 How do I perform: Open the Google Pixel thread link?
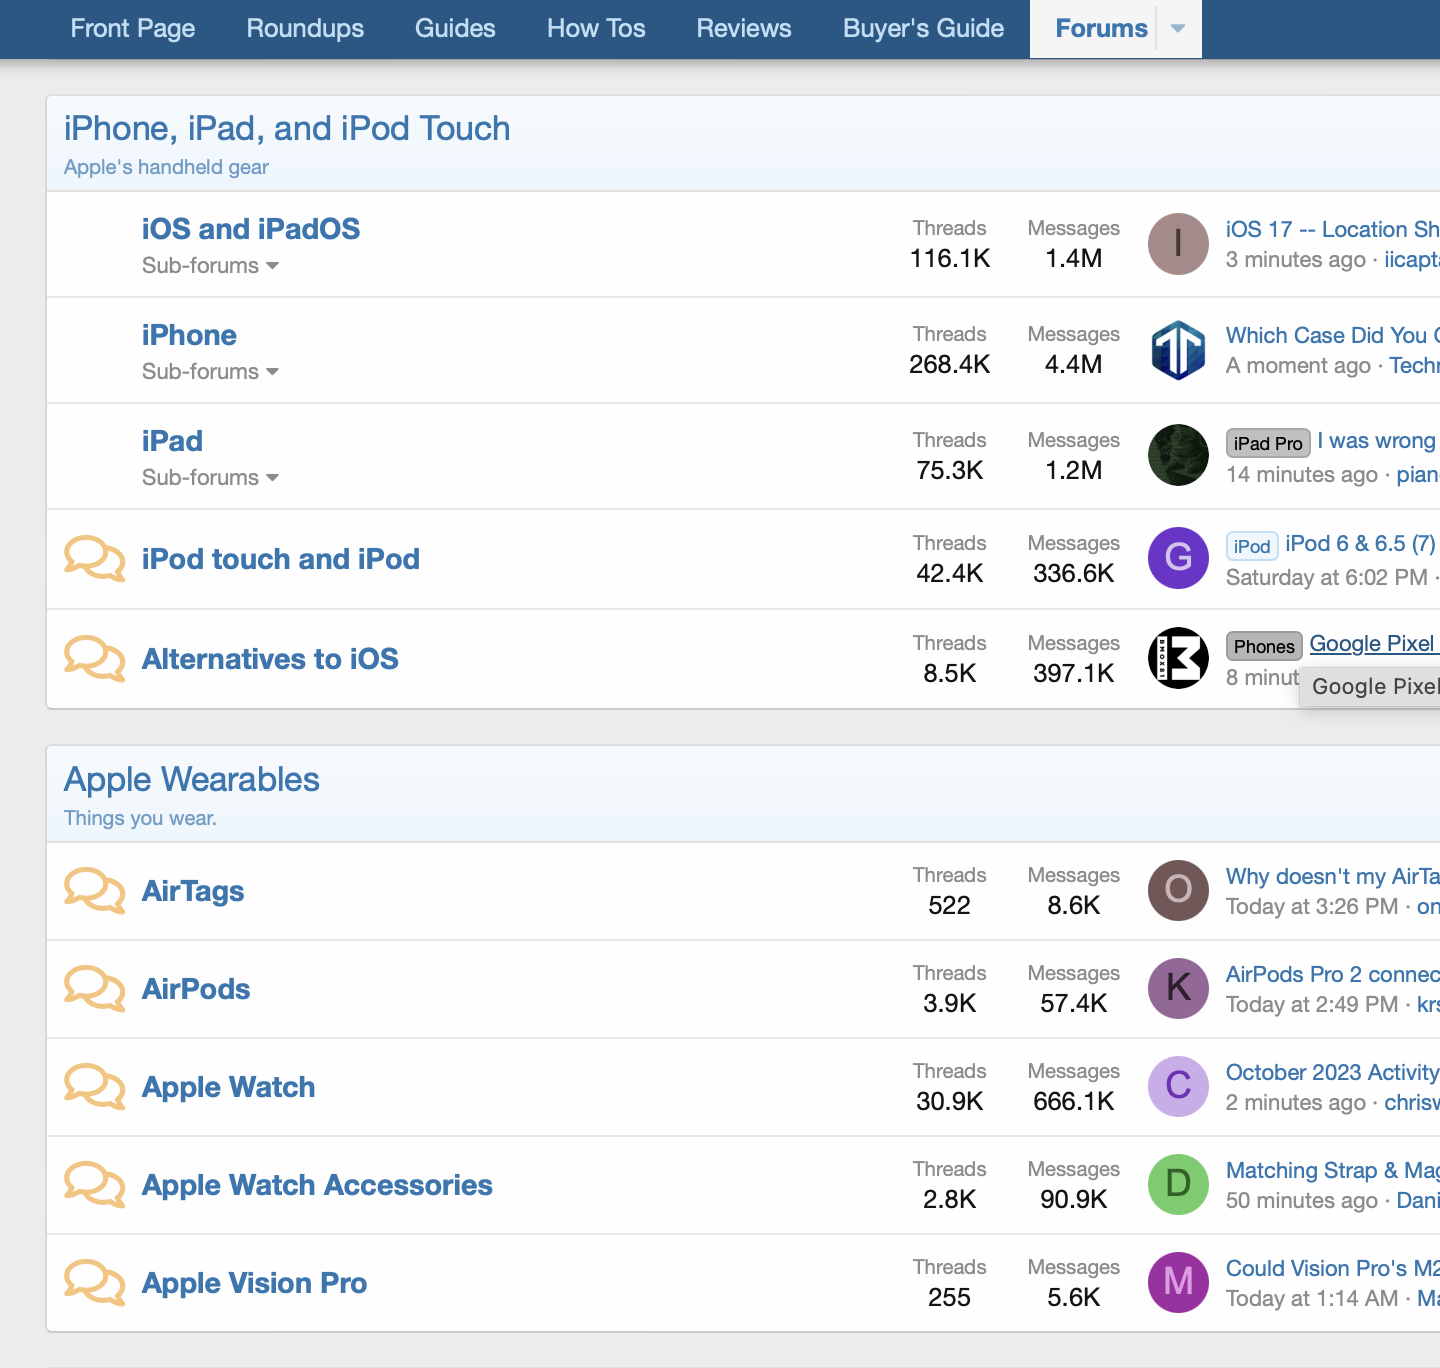point(1374,644)
